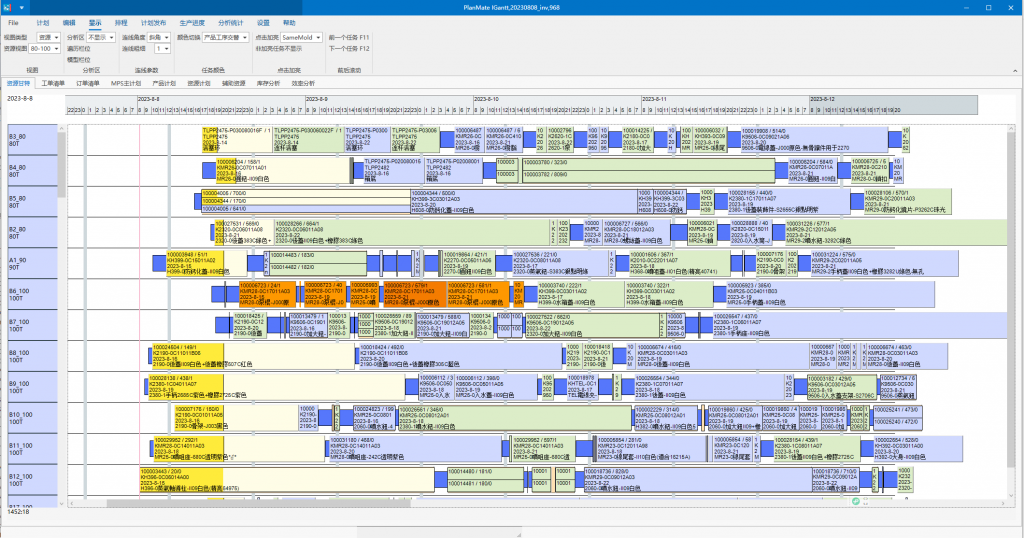Switch to the 效率分析 tab
The height and width of the screenshot is (538, 1024).
[x=303, y=84]
